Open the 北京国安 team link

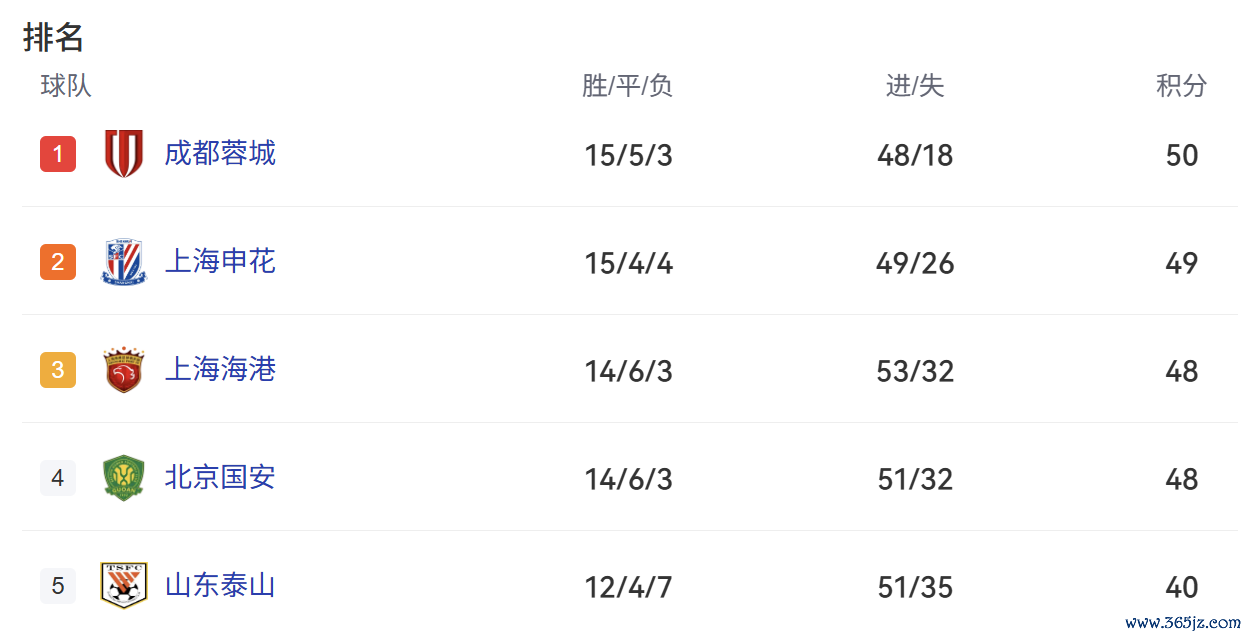[x=220, y=478]
